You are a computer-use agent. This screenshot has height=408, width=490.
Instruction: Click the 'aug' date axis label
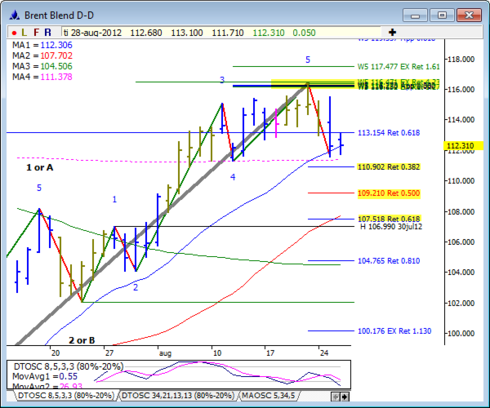165,353
